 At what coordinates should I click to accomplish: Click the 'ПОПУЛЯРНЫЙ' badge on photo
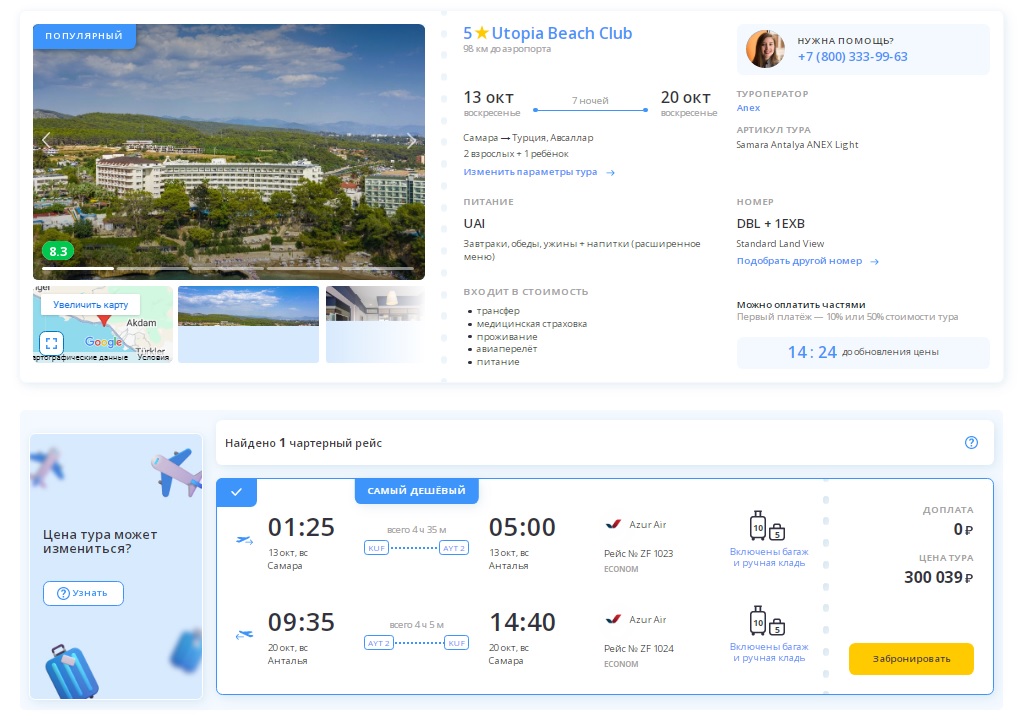point(84,36)
